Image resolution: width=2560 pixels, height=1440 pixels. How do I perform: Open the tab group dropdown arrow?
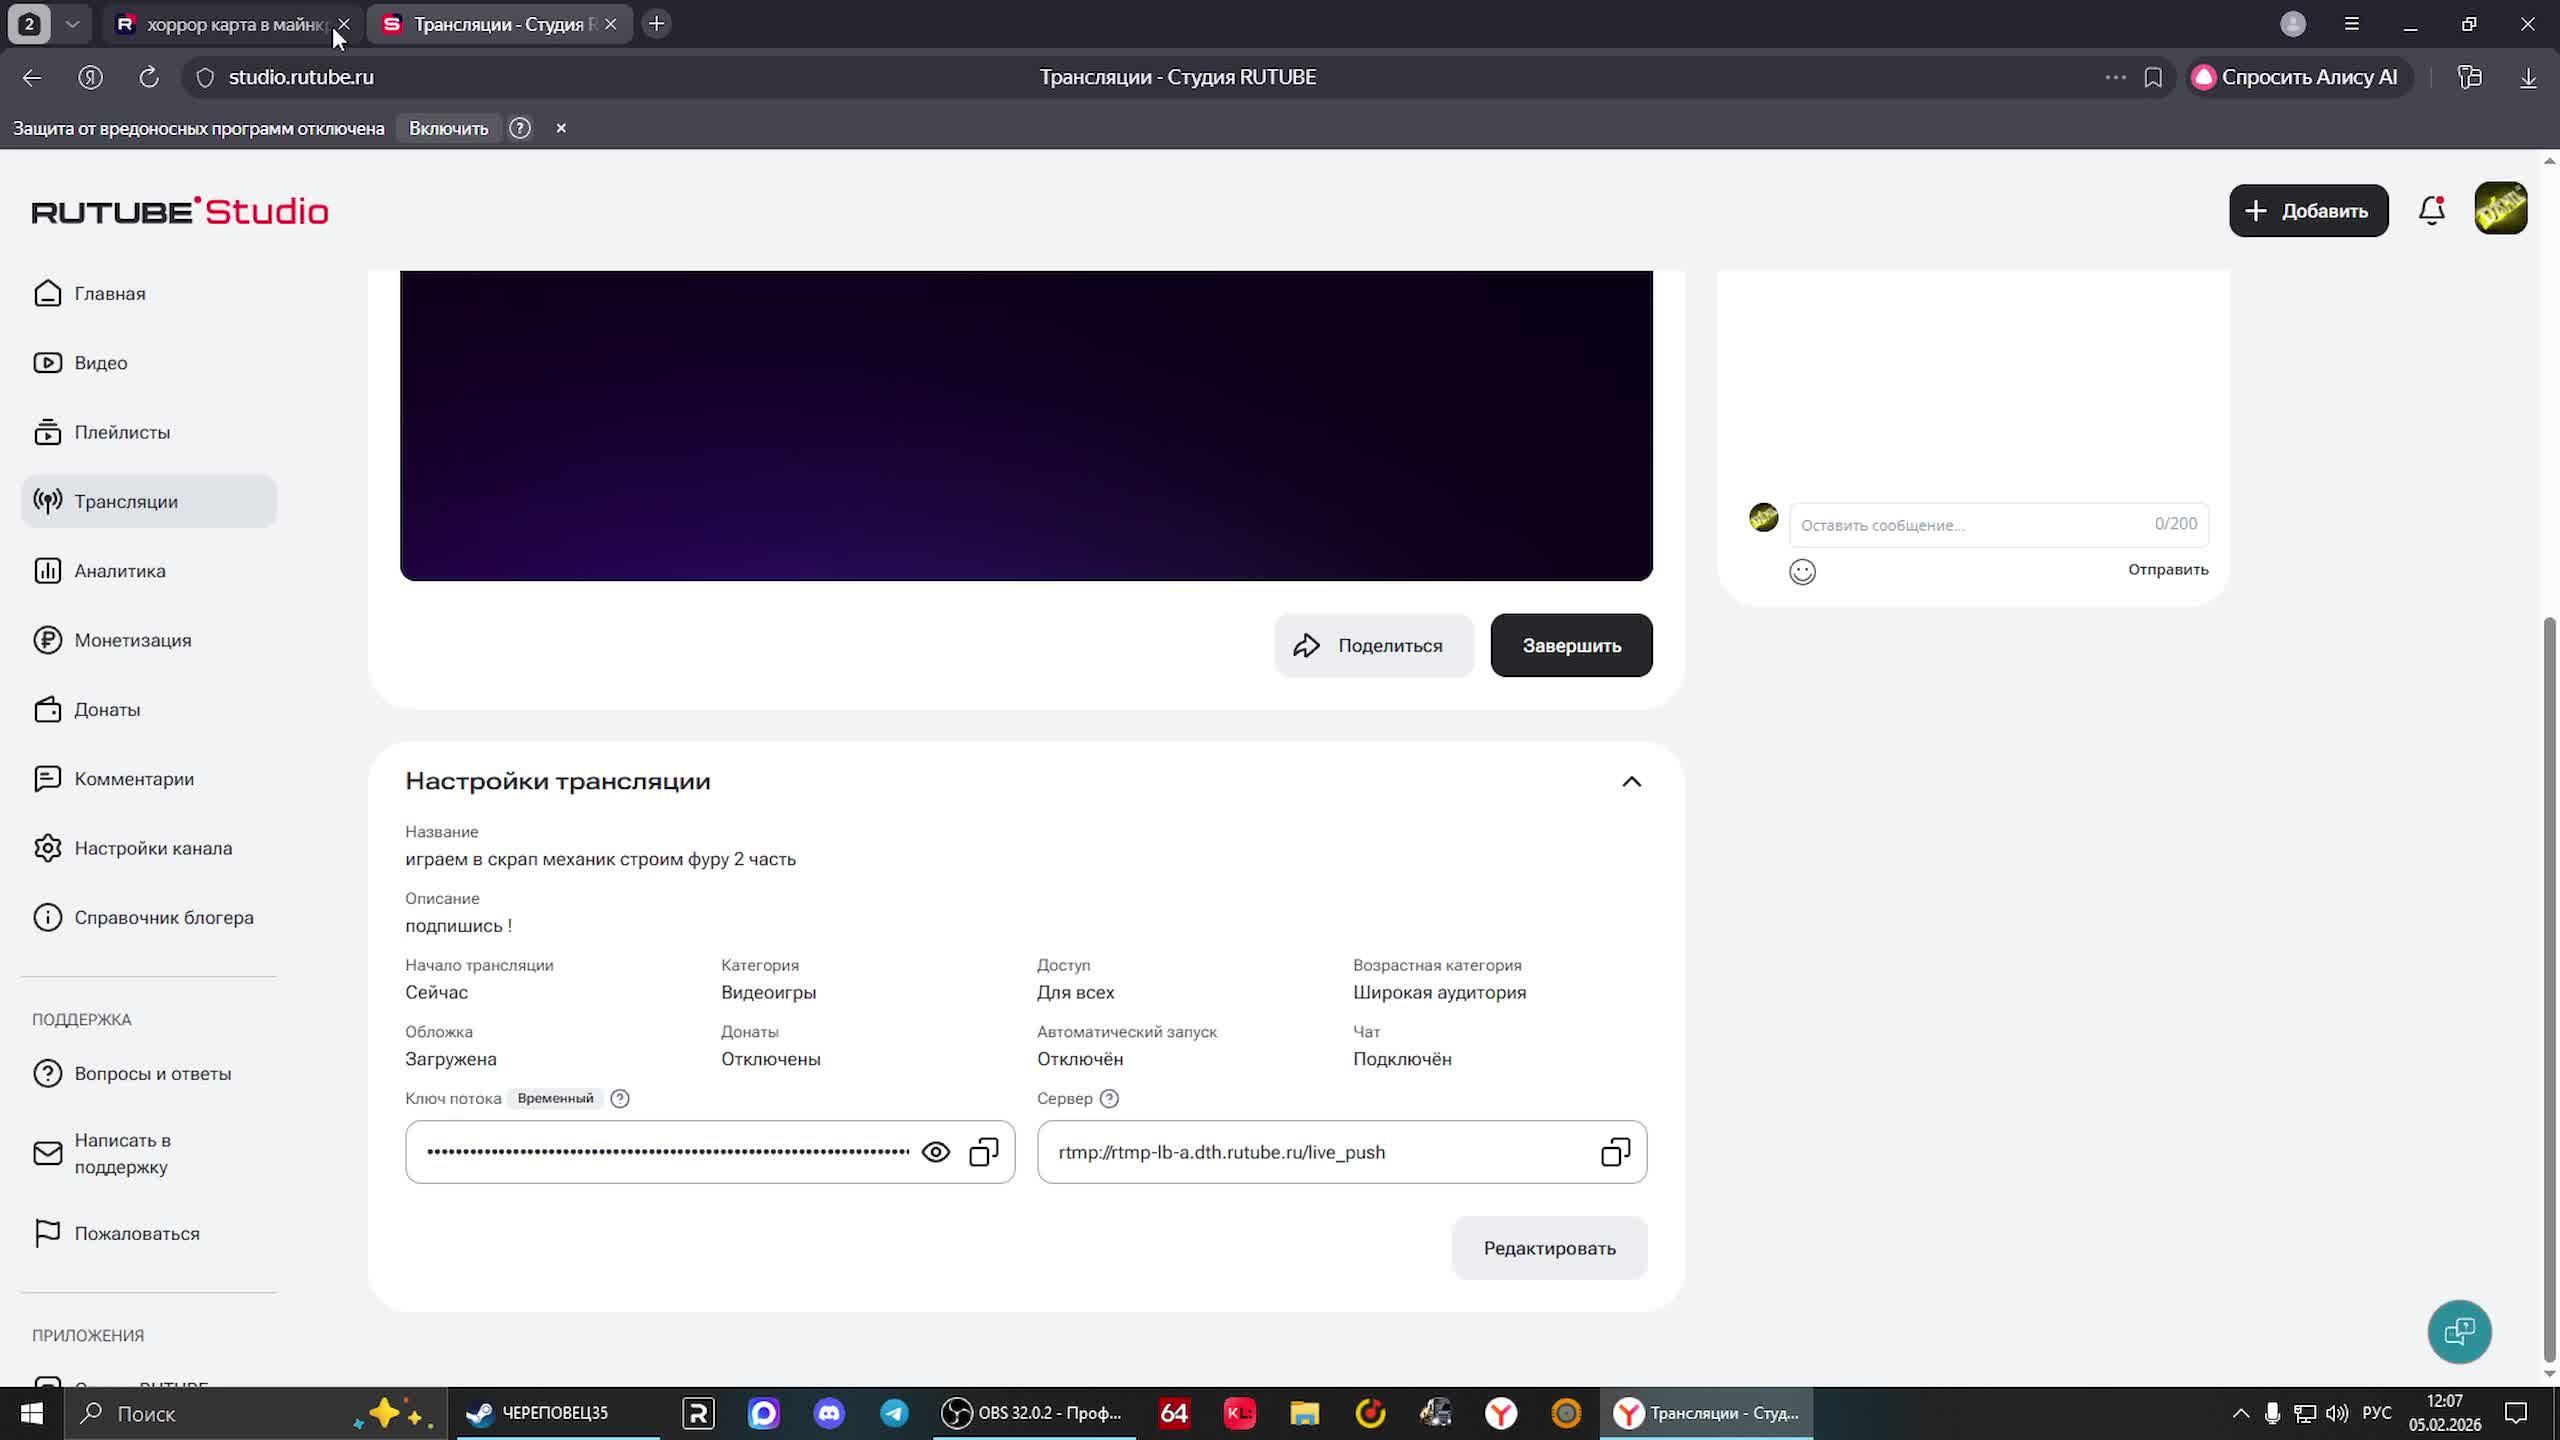click(x=72, y=24)
